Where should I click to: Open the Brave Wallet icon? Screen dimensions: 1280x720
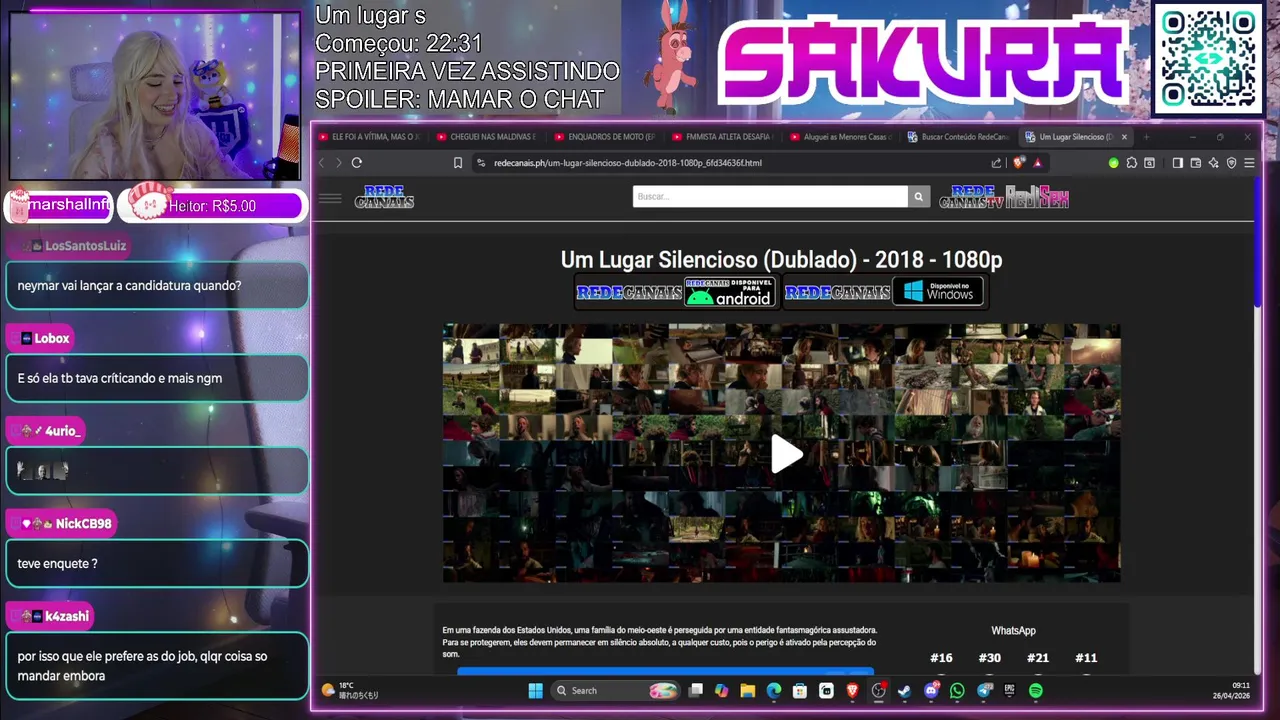click(x=1195, y=163)
